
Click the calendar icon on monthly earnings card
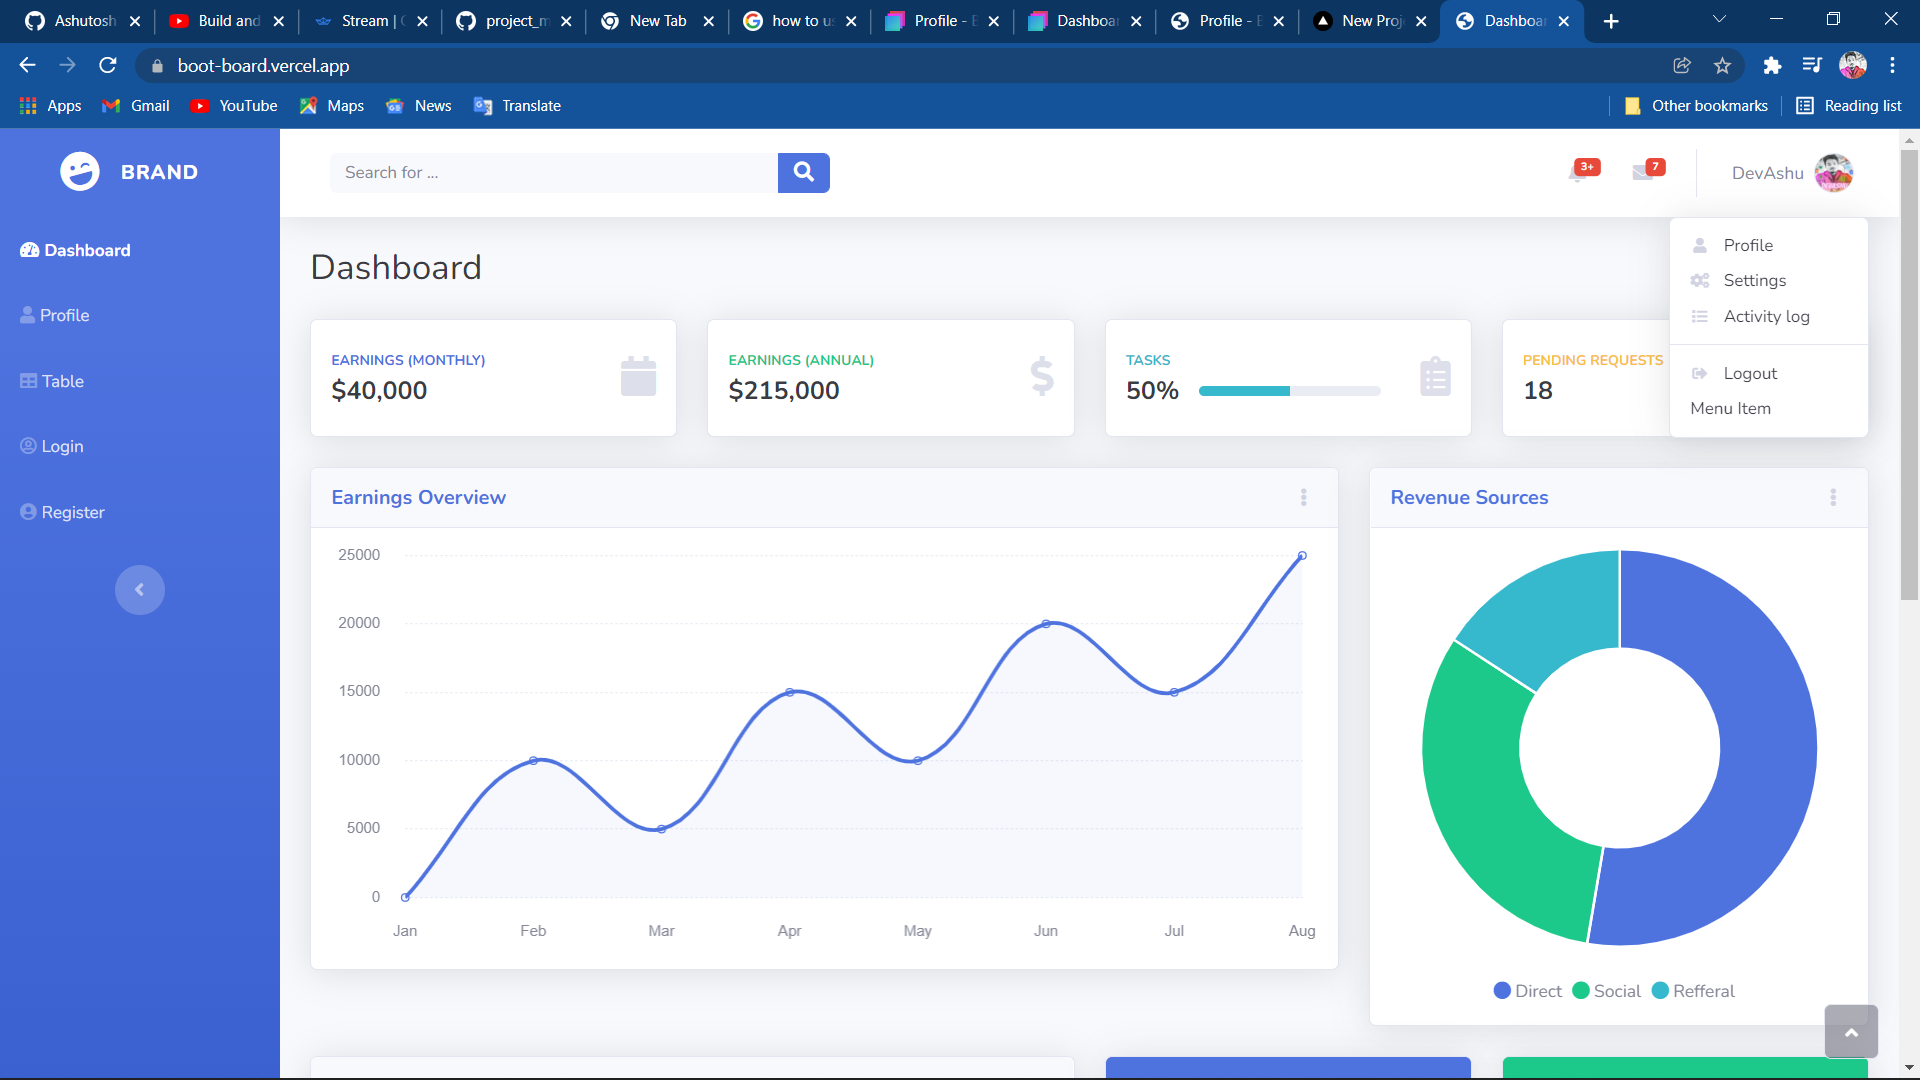click(x=638, y=377)
